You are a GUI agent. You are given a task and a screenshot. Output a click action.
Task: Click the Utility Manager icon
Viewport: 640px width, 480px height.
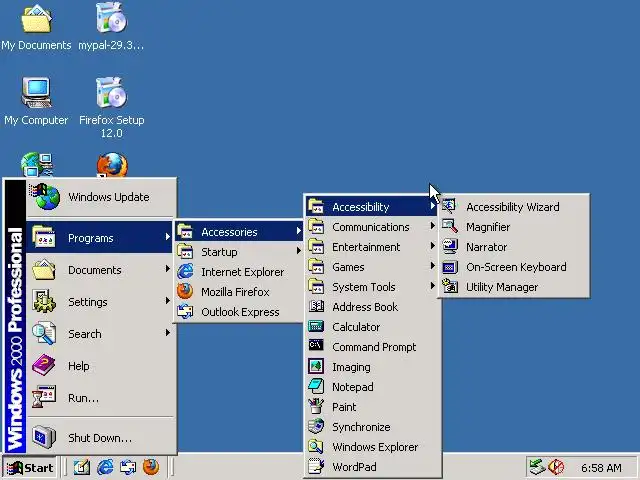[450, 286]
